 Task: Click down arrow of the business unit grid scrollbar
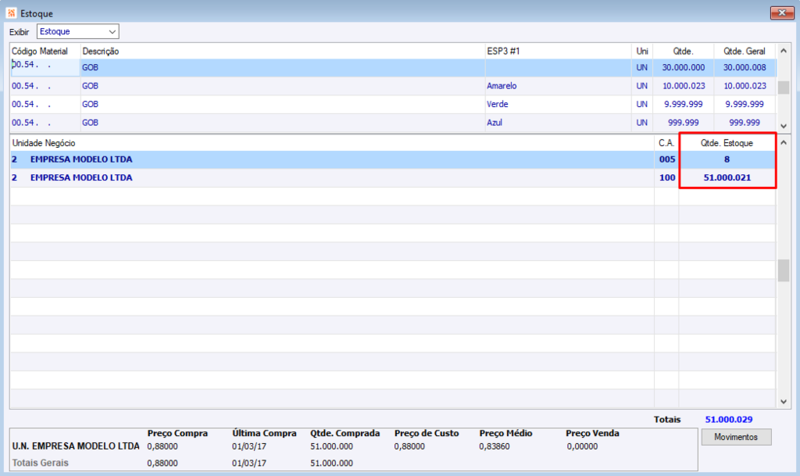pos(784,402)
